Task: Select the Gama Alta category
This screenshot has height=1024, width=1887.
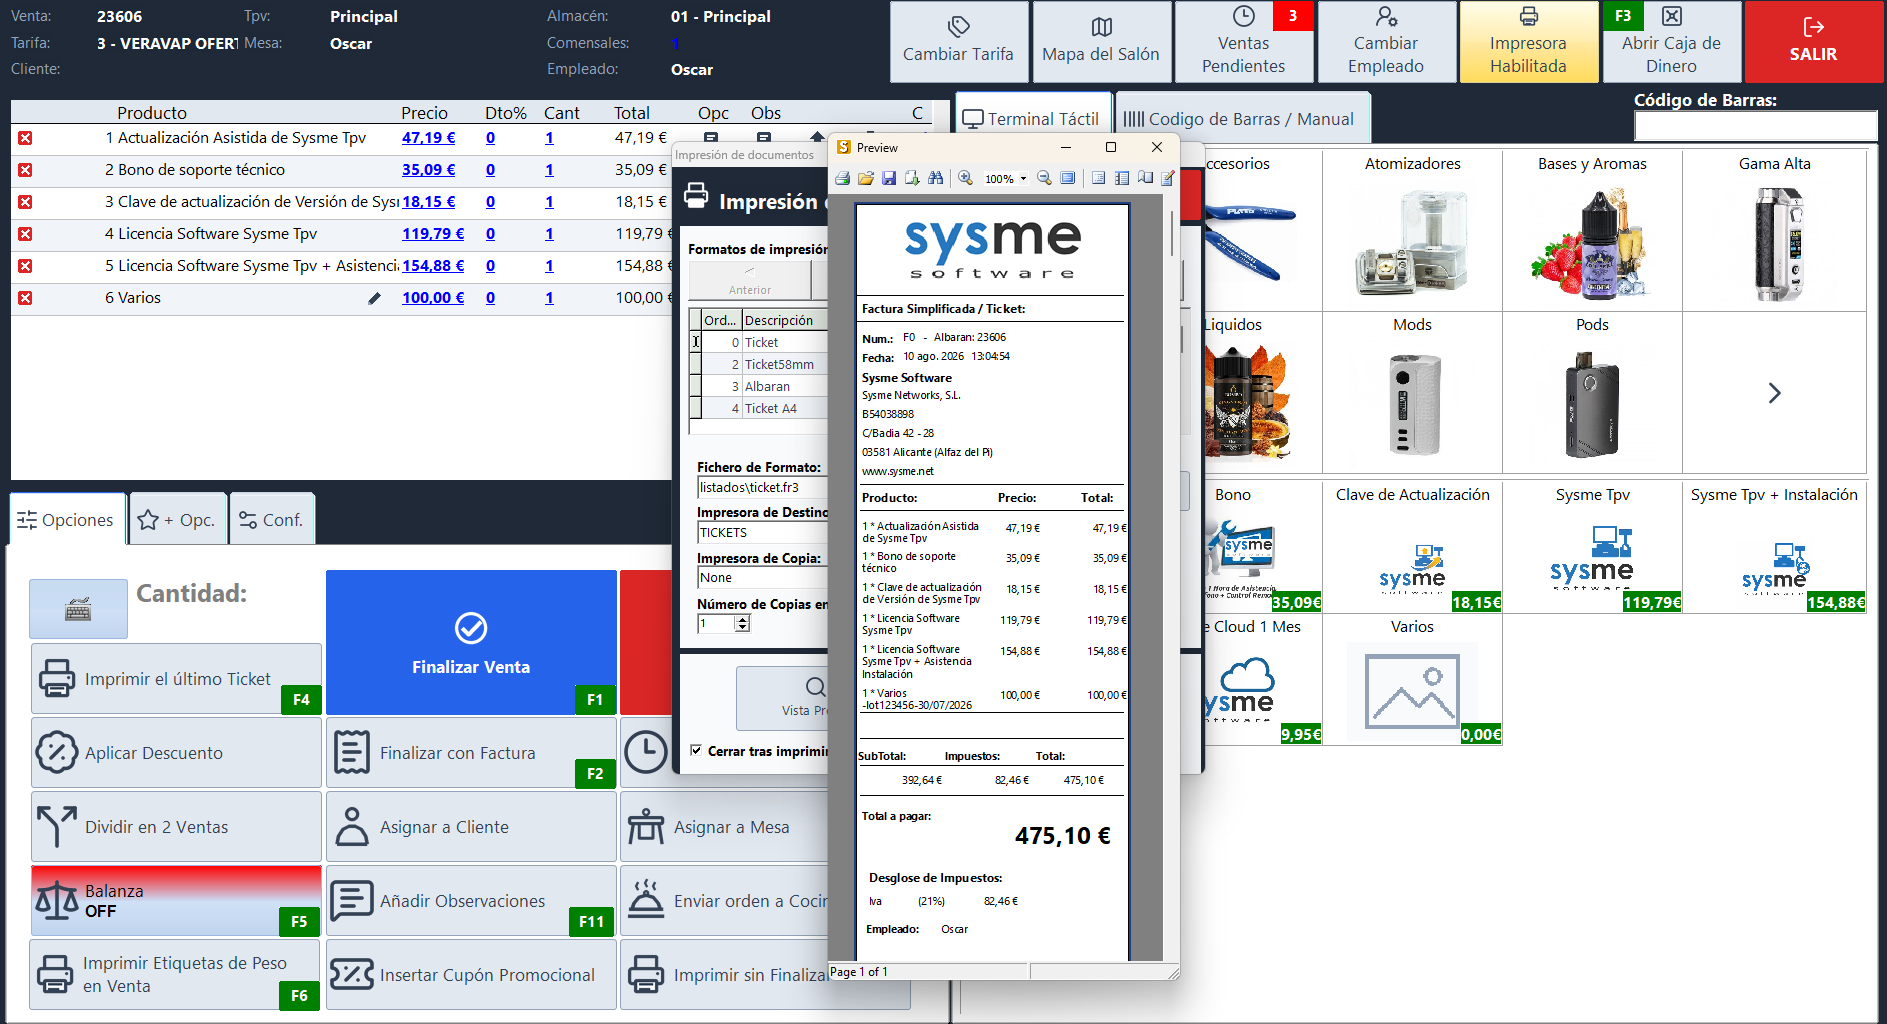Action: coord(1774,230)
